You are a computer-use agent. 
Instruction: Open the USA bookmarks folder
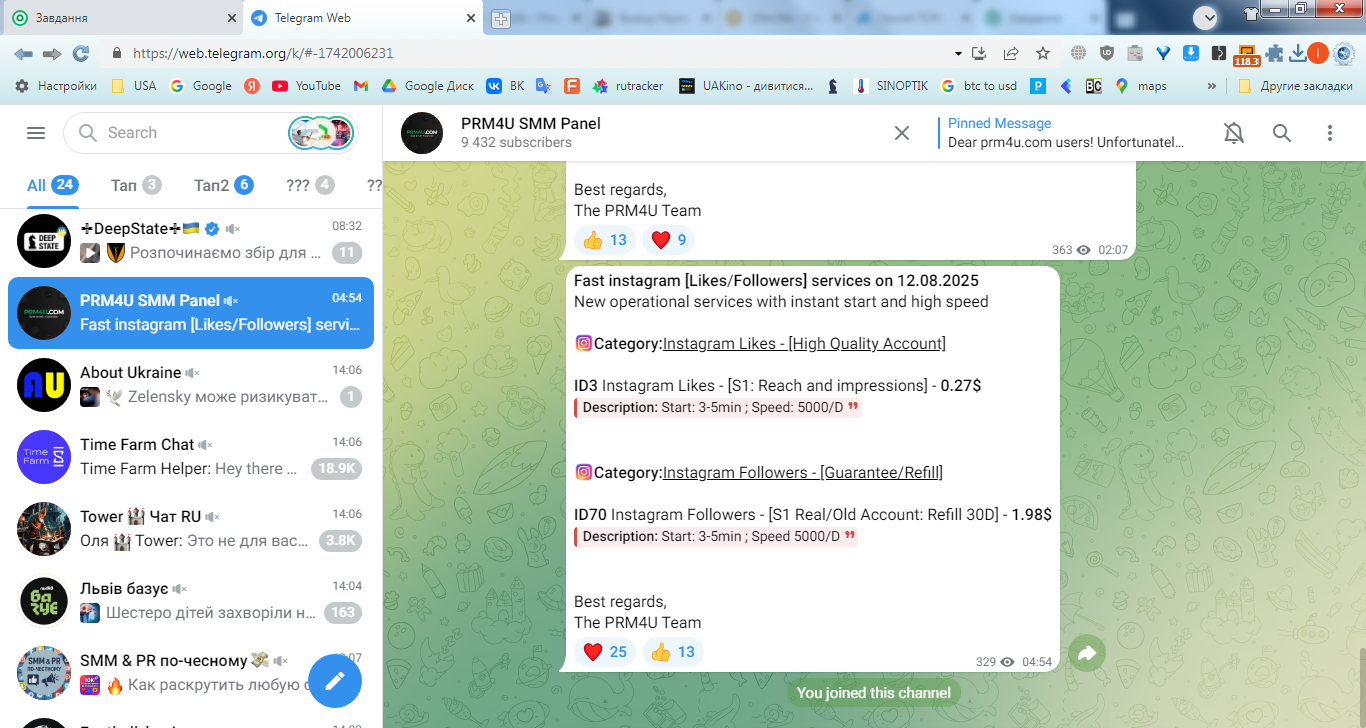134,86
